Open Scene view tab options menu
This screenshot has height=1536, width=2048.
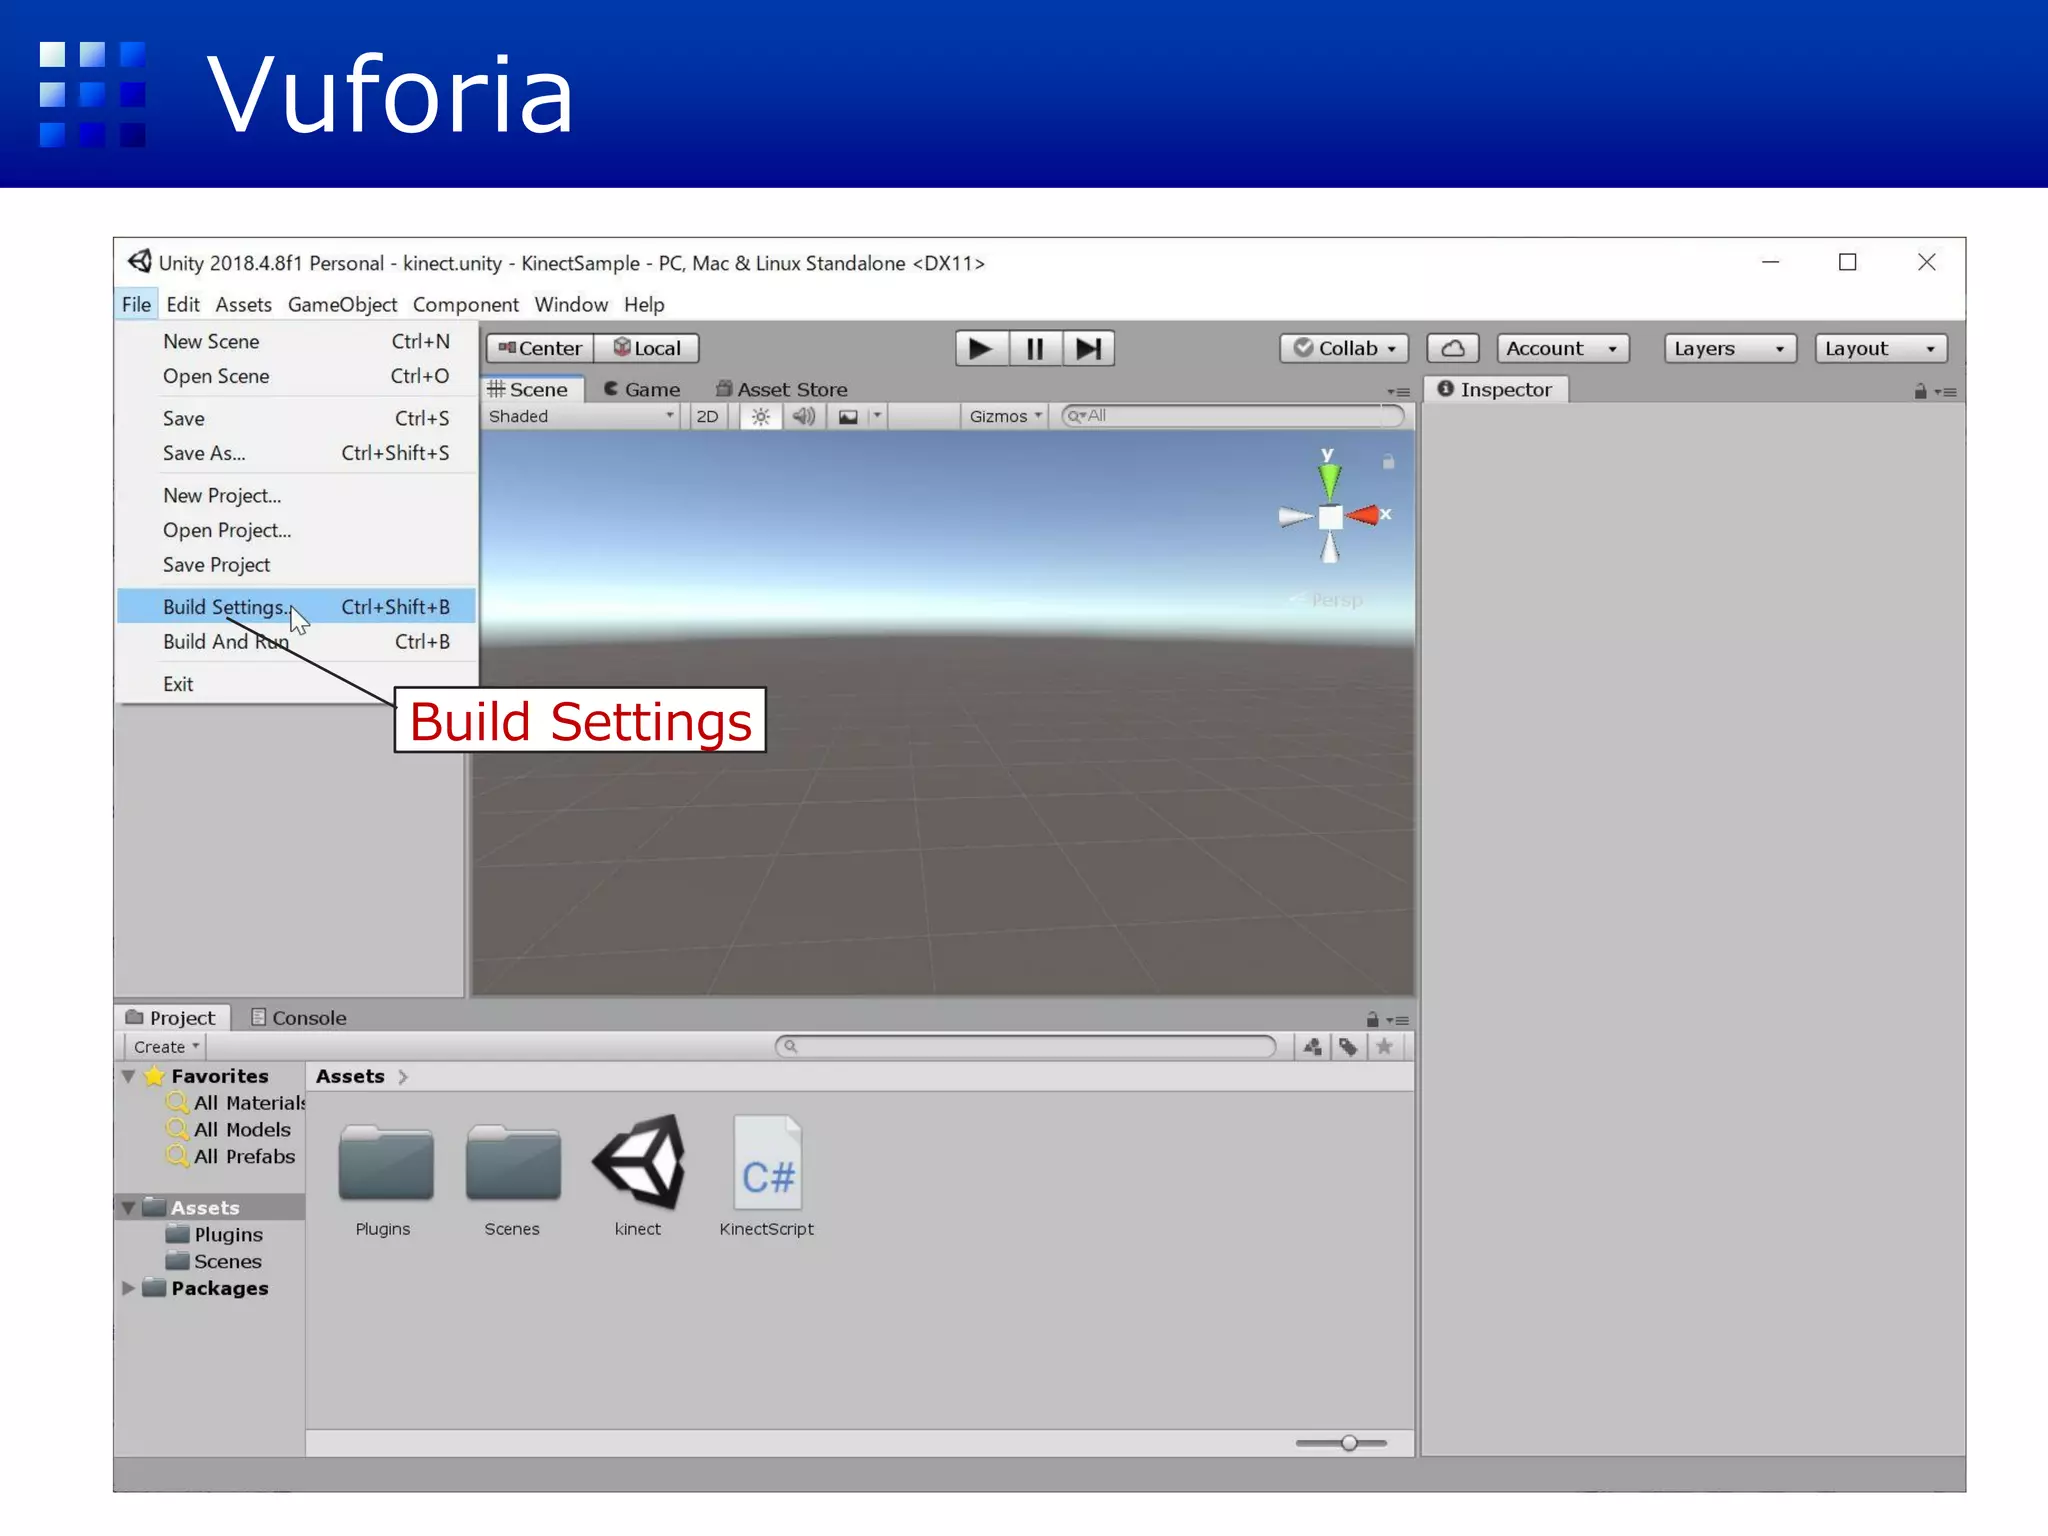[1398, 392]
